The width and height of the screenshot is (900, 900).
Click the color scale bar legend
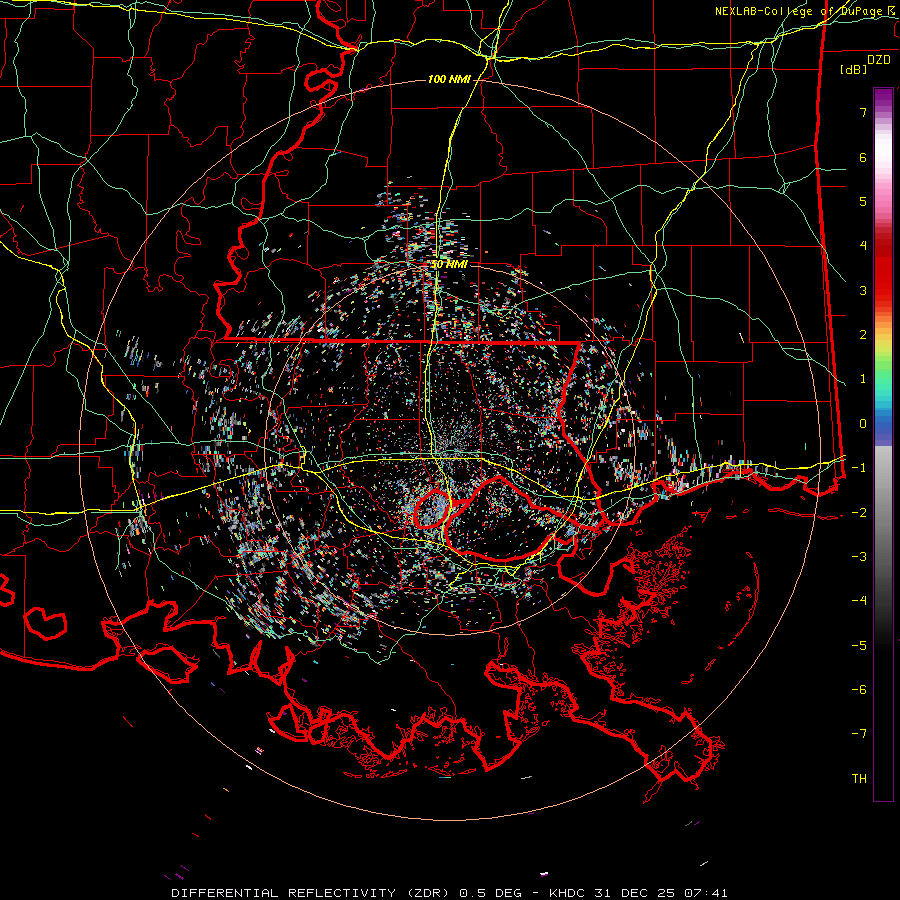point(883,444)
